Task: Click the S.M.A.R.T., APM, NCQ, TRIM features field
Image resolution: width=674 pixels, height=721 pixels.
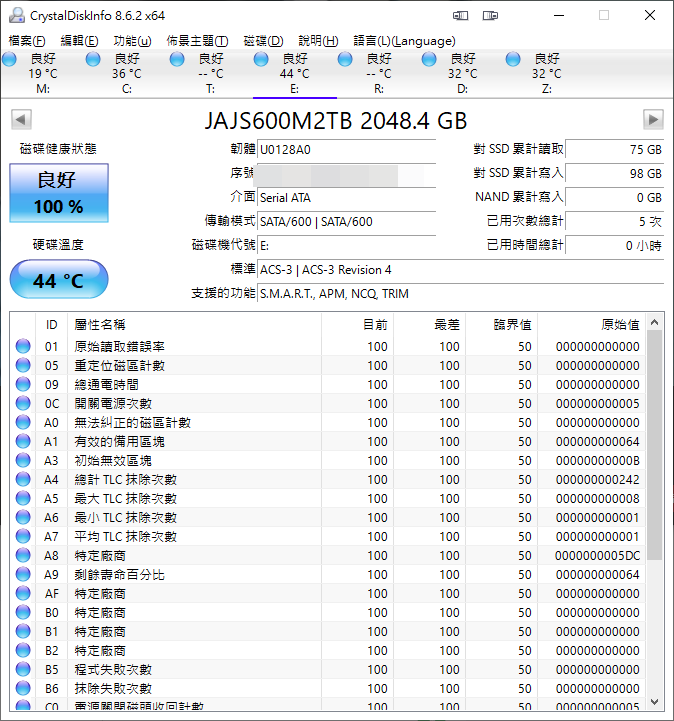Action: [460, 293]
